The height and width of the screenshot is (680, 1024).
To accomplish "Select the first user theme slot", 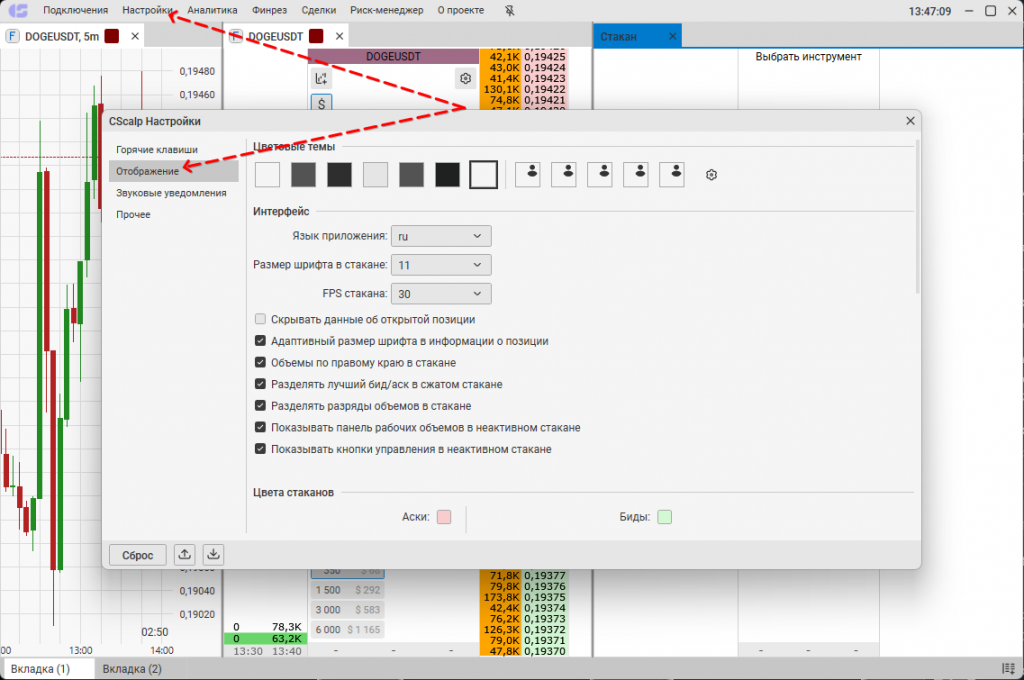I will pos(528,174).
